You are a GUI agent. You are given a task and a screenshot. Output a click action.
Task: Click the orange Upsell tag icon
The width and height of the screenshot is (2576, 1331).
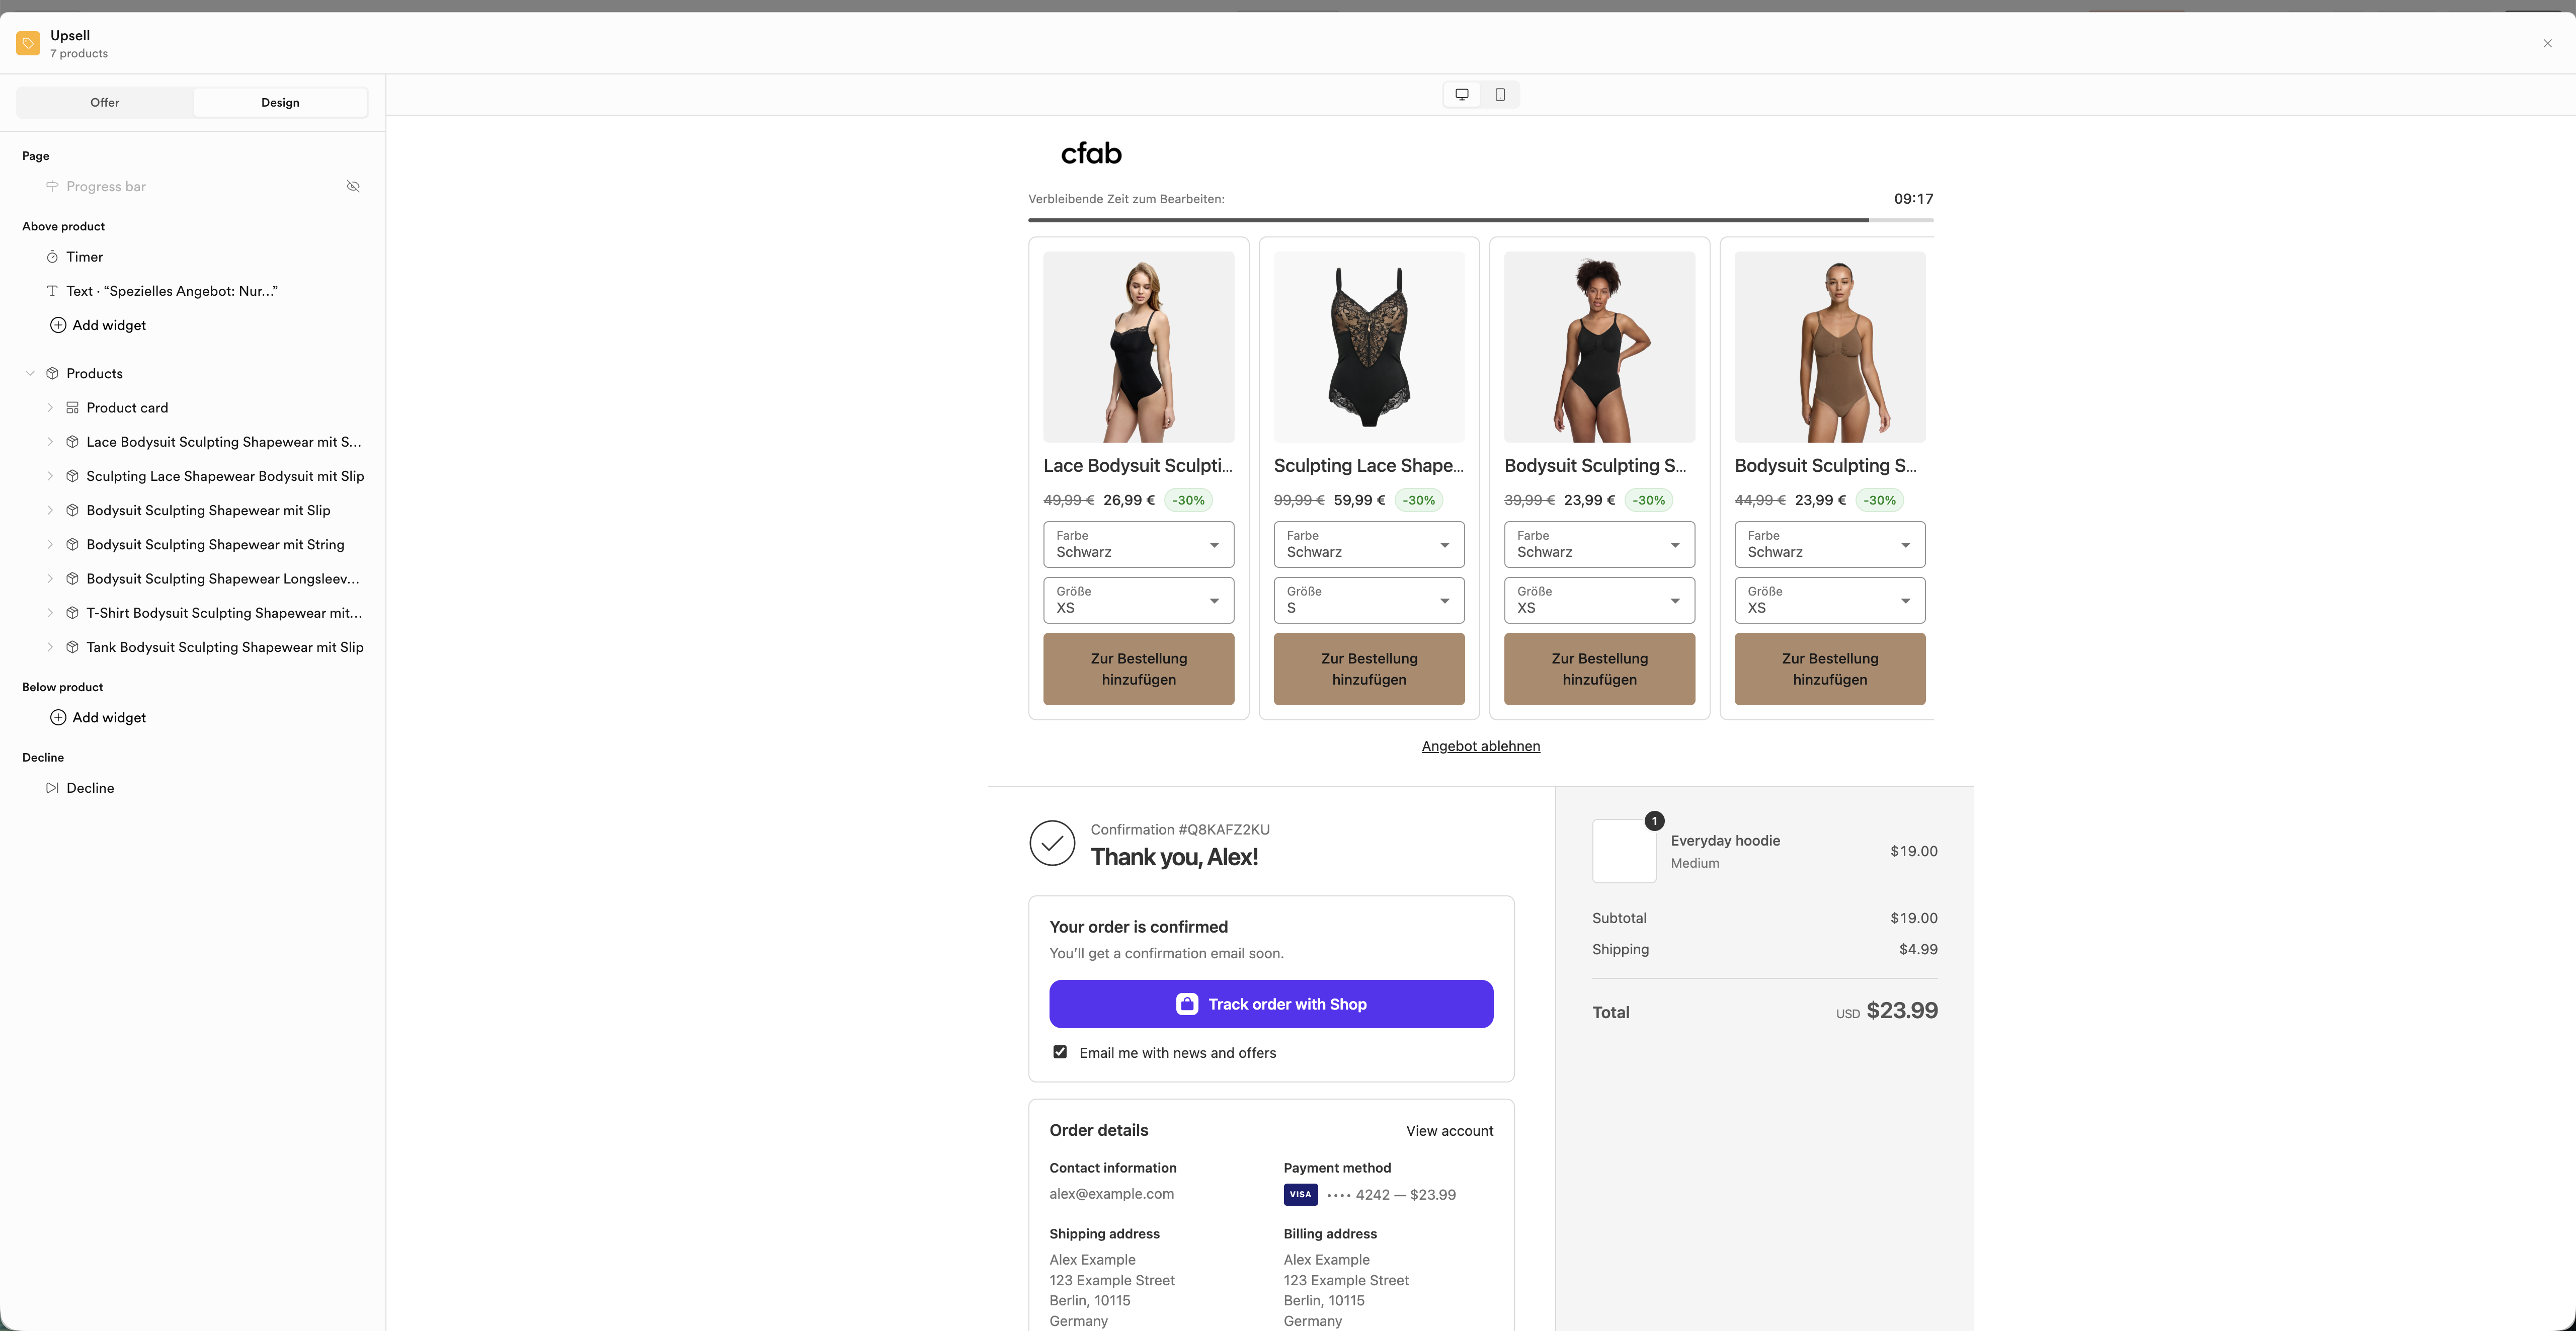tap(28, 43)
